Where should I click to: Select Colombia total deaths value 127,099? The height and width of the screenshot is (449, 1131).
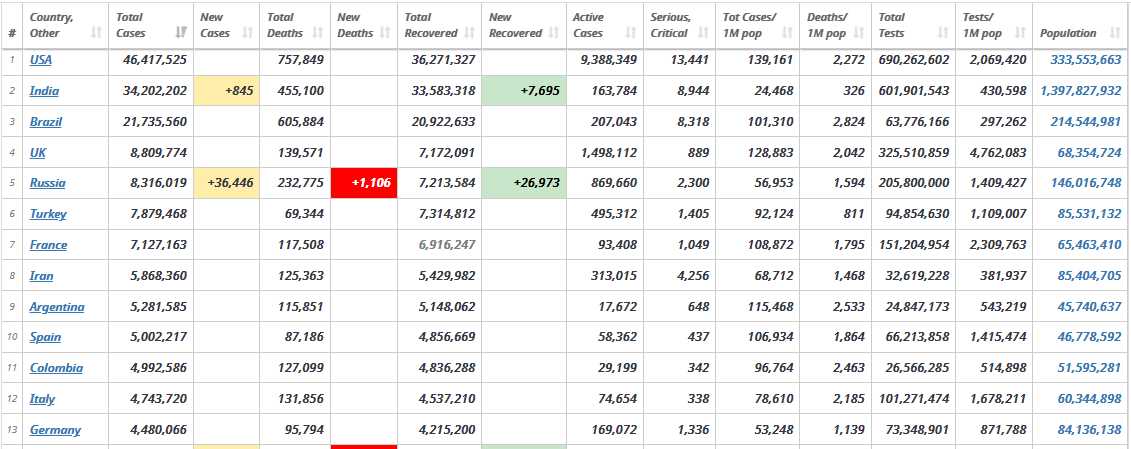[x=301, y=368]
